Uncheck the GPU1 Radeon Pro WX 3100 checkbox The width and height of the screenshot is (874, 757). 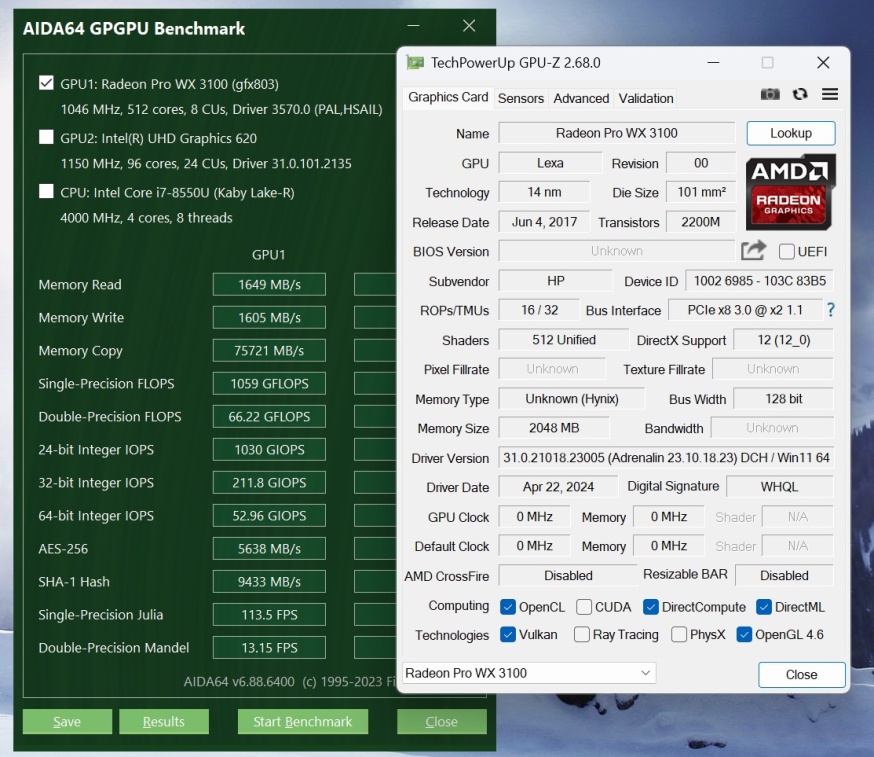(x=46, y=83)
